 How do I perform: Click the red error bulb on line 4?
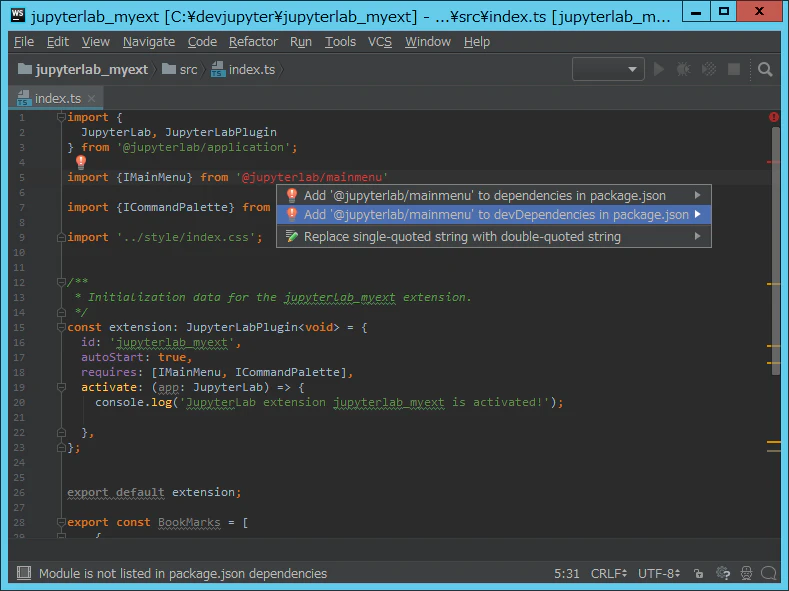tap(81, 161)
